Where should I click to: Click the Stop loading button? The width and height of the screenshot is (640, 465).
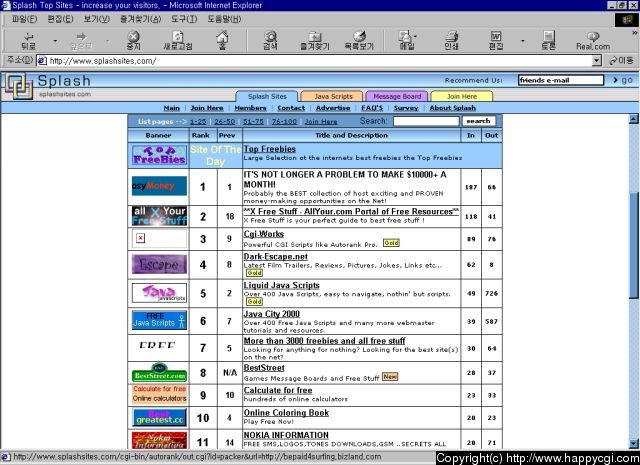coord(133,41)
